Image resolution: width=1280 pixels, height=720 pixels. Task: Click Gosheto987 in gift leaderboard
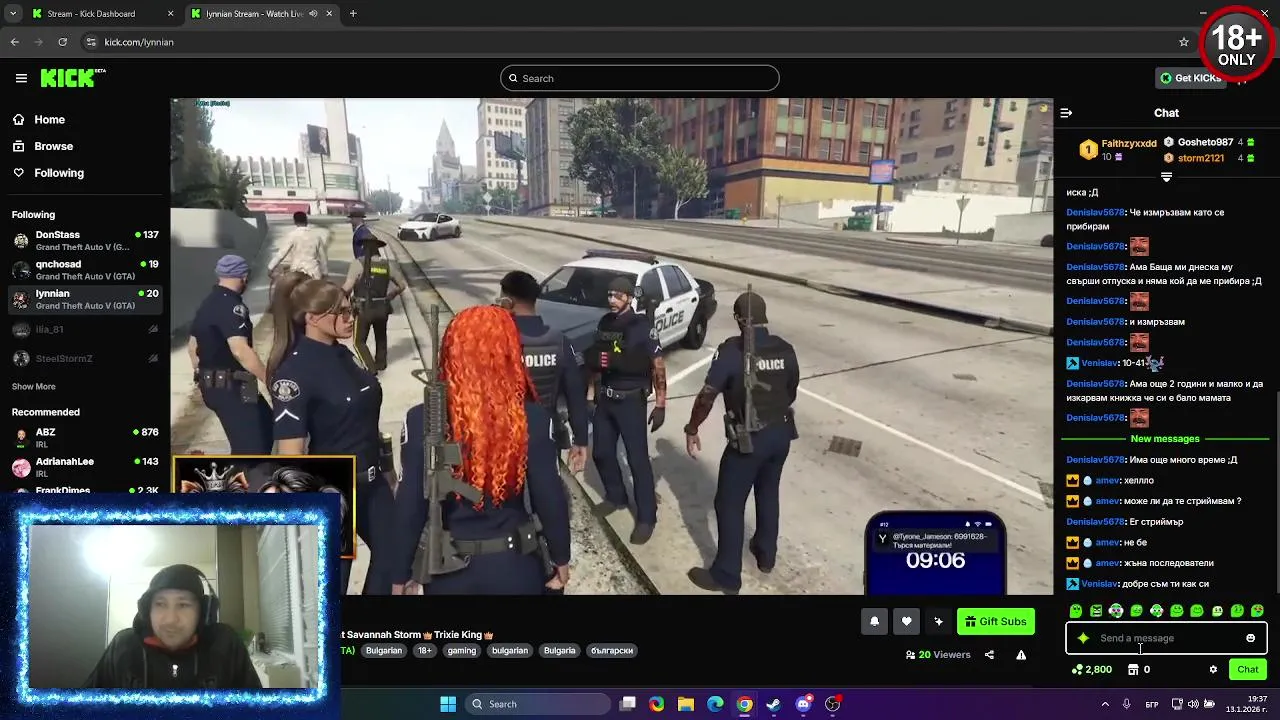1205,143
